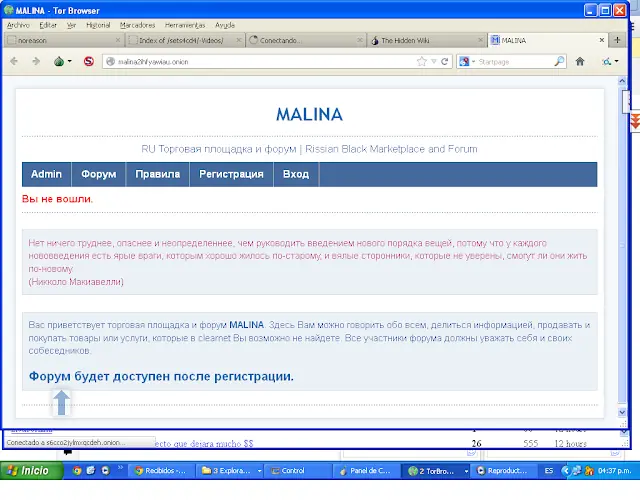
Task: Switch to the Conectando tab
Action: point(305,40)
